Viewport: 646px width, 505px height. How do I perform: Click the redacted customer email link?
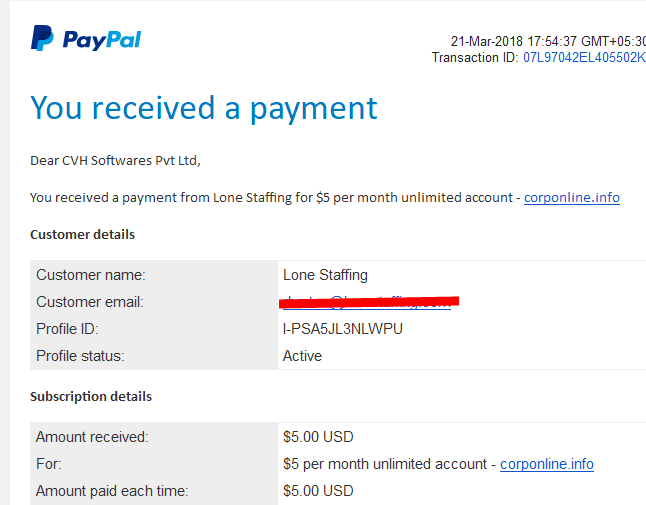[x=368, y=302]
